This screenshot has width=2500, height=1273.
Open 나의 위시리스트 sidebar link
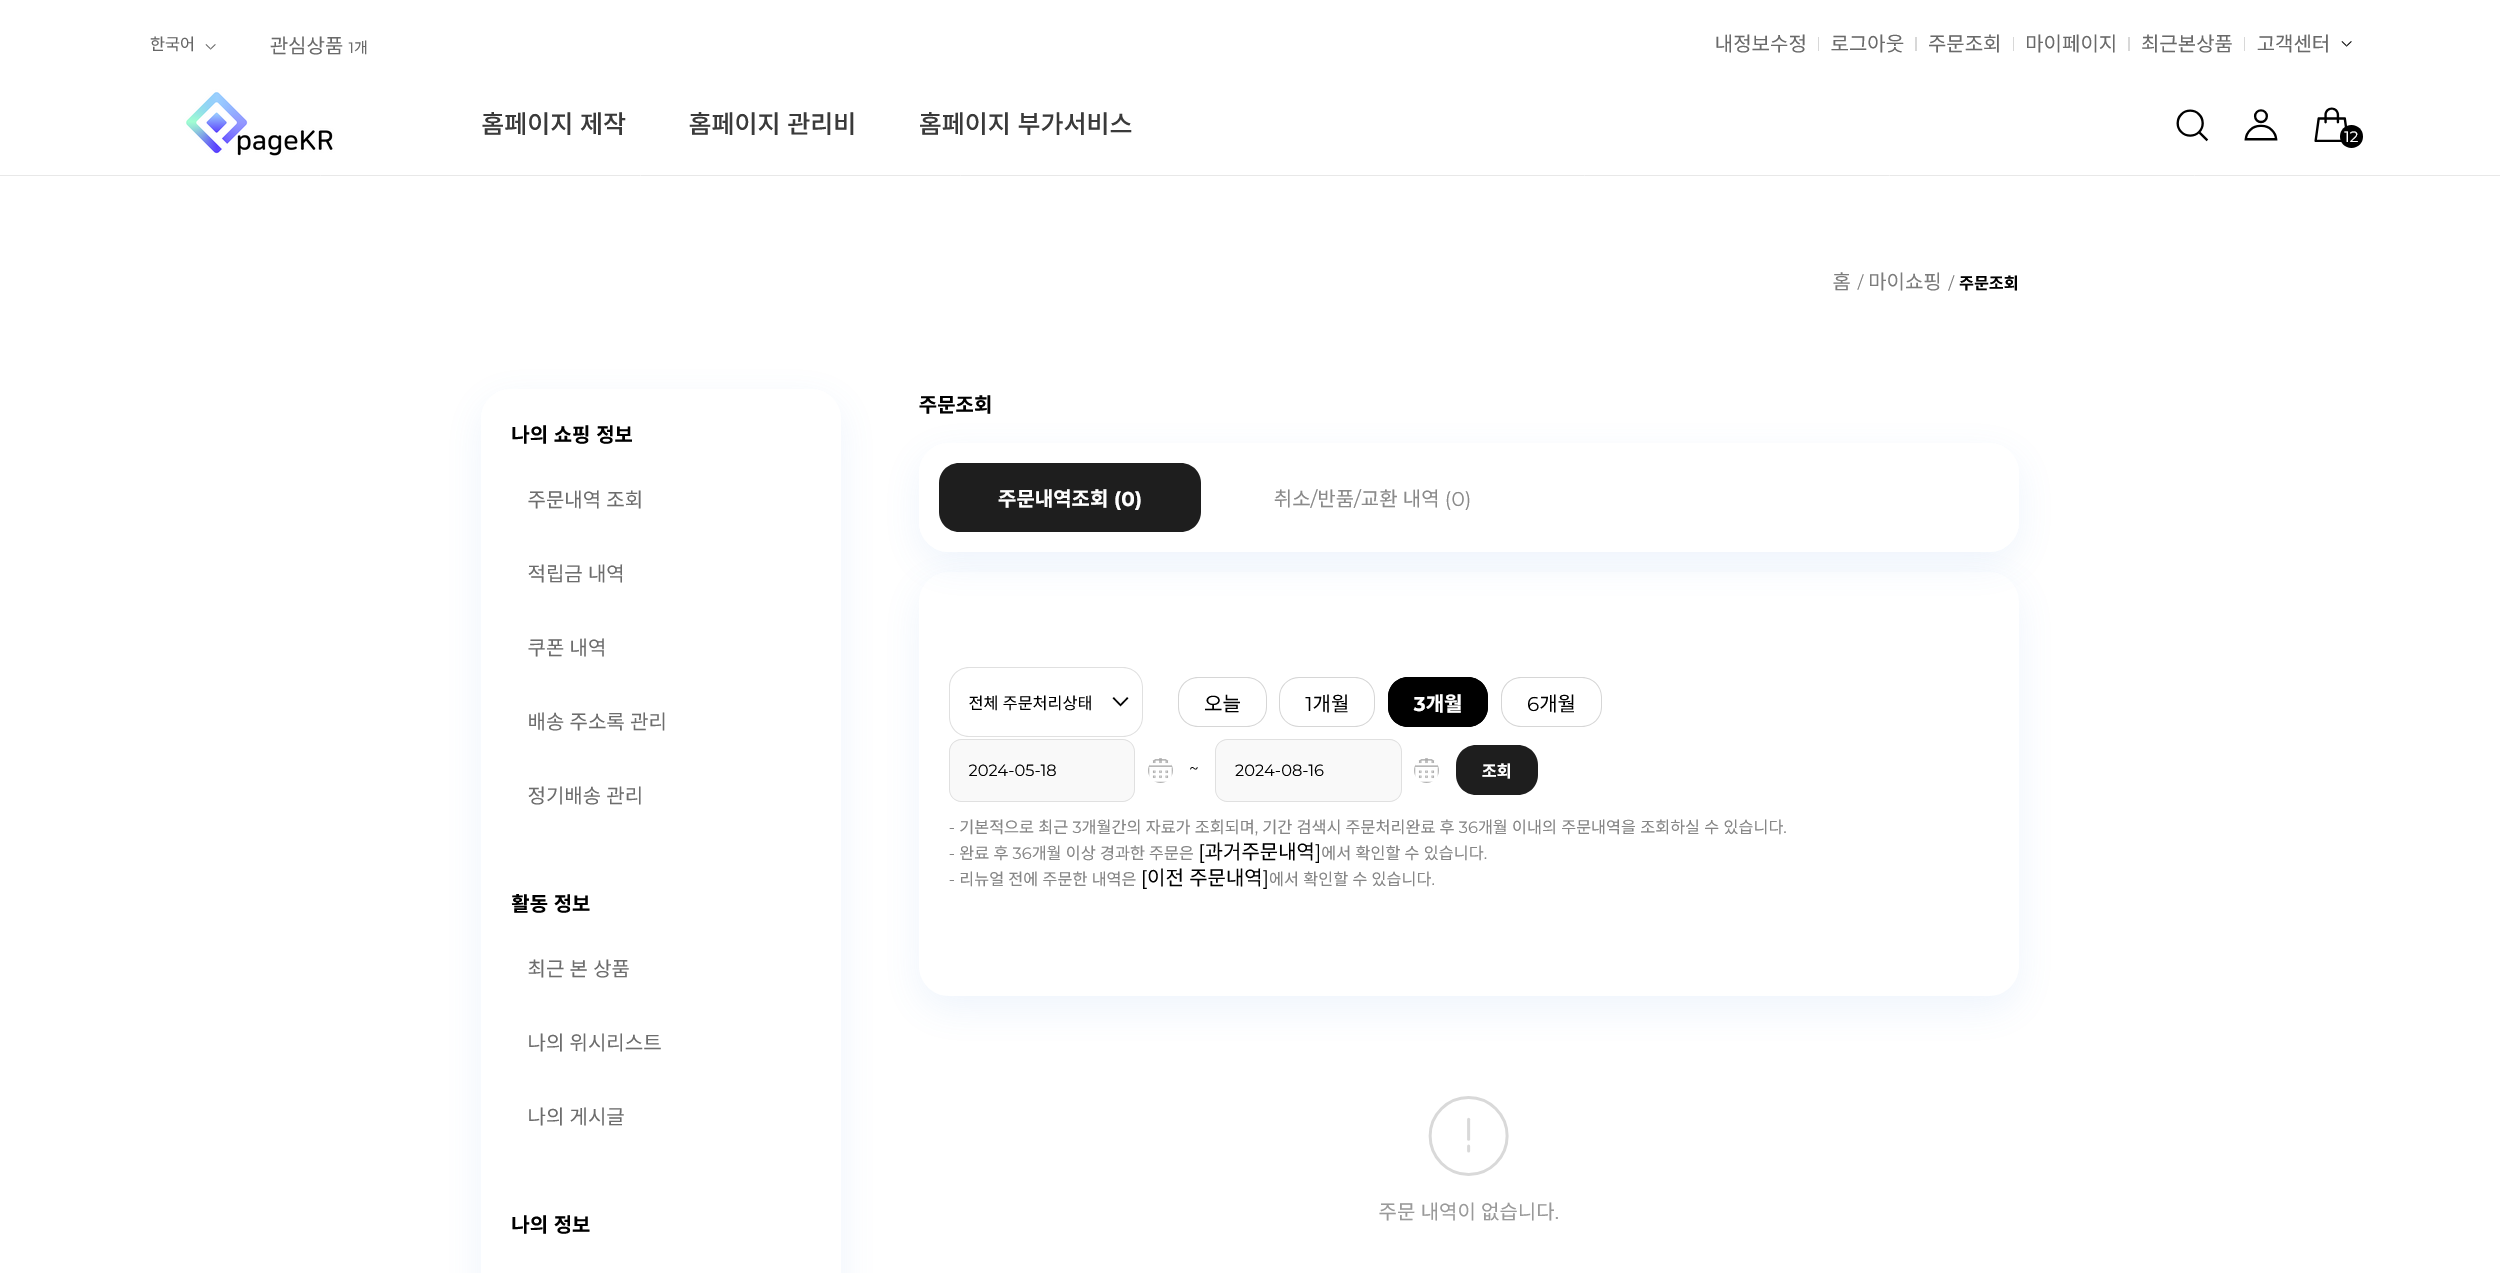point(594,1042)
